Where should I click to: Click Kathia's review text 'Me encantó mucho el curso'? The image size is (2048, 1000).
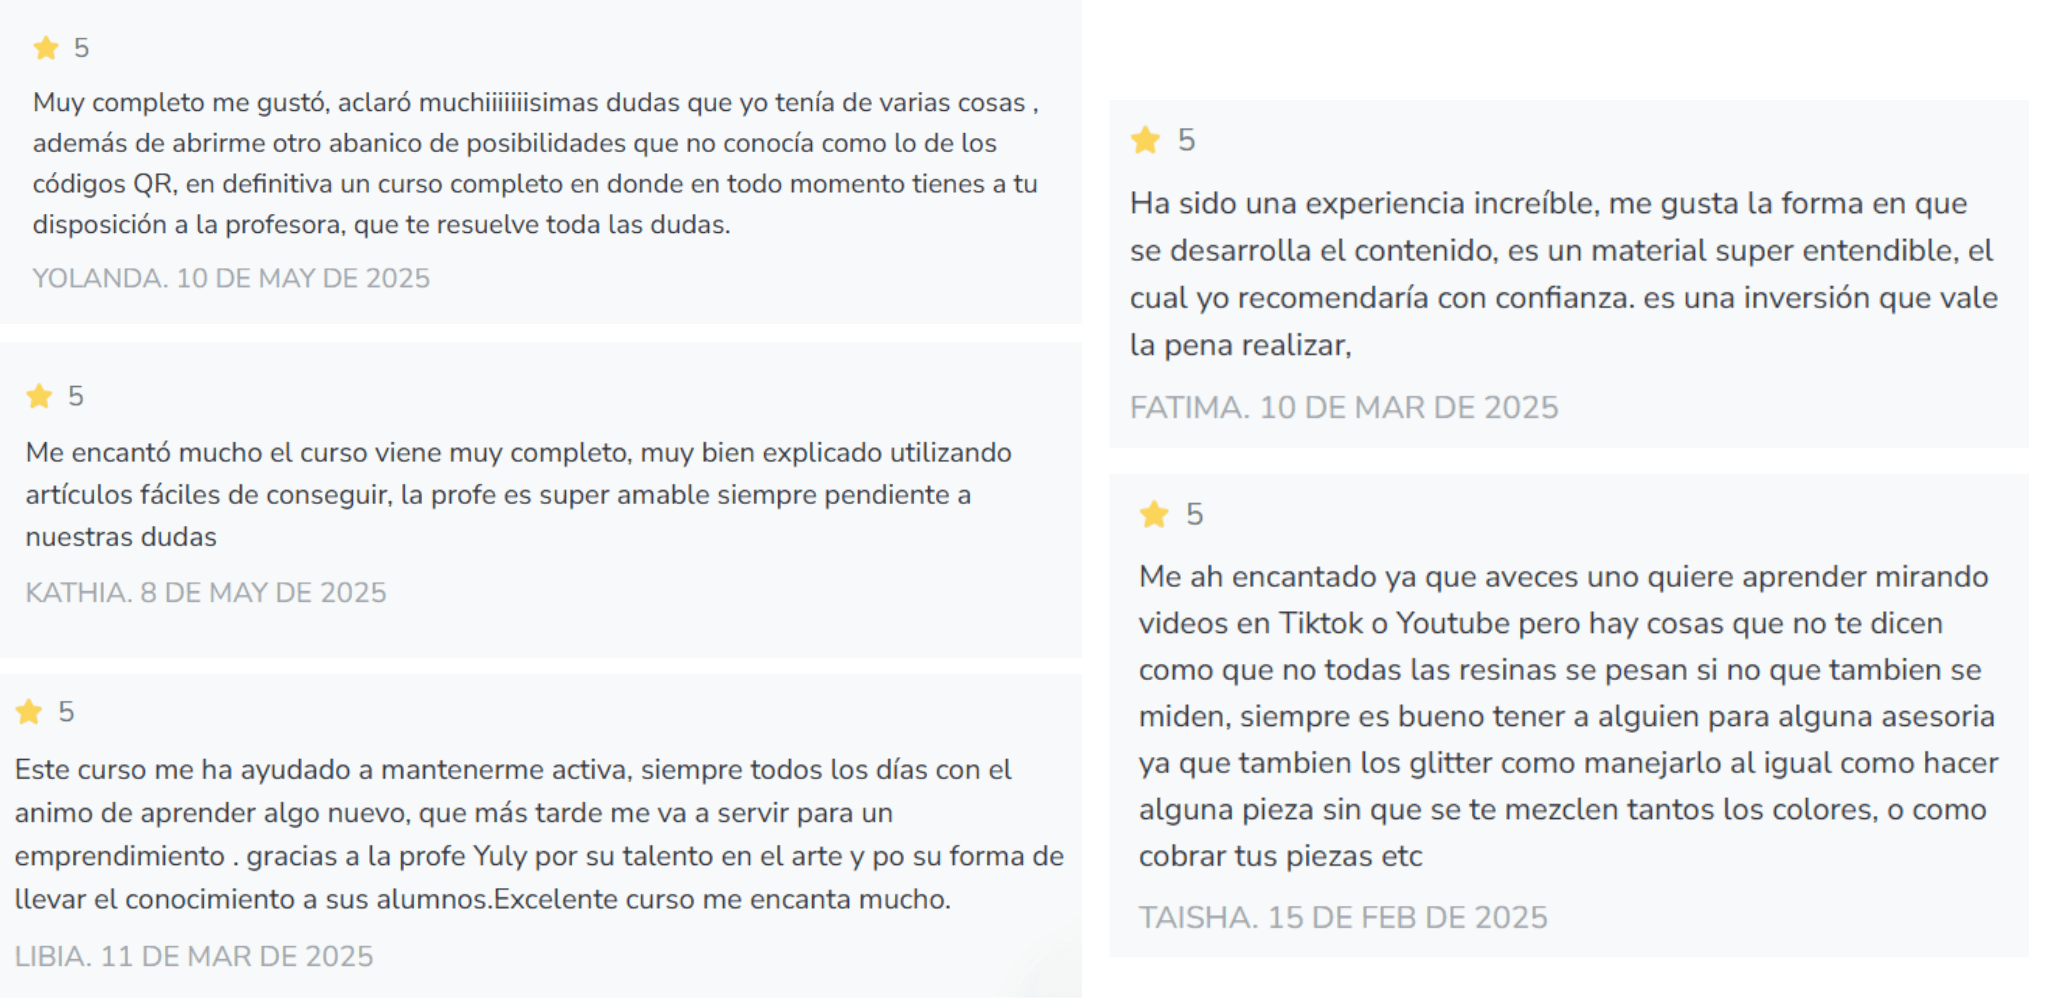[519, 495]
